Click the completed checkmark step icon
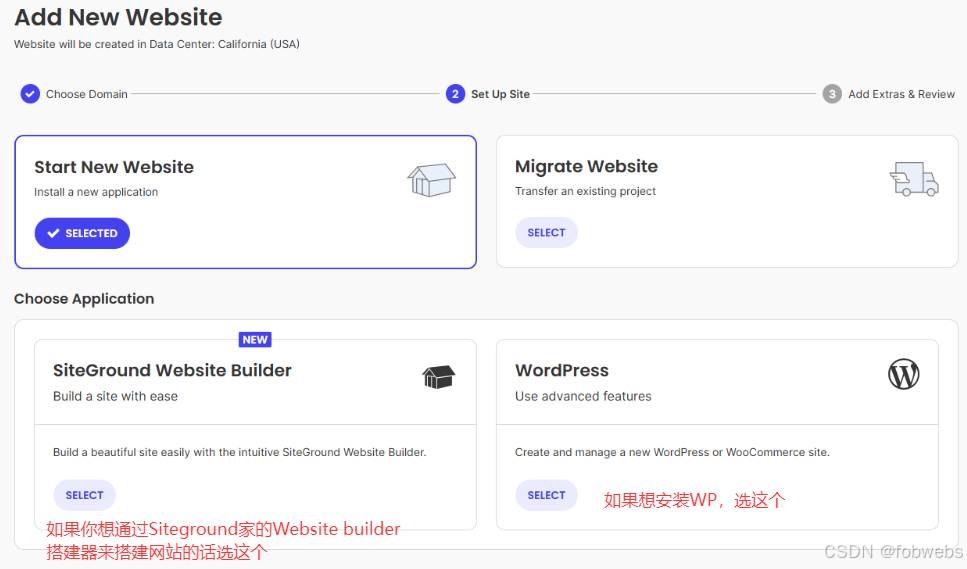The width and height of the screenshot is (967, 569). [x=30, y=94]
